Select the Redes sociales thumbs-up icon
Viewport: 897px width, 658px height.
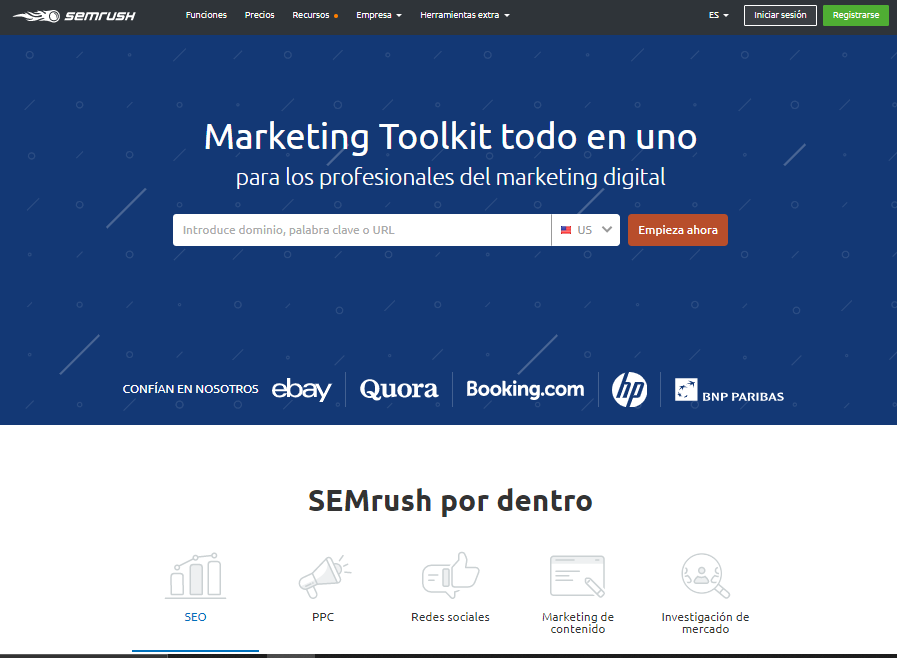coord(450,576)
